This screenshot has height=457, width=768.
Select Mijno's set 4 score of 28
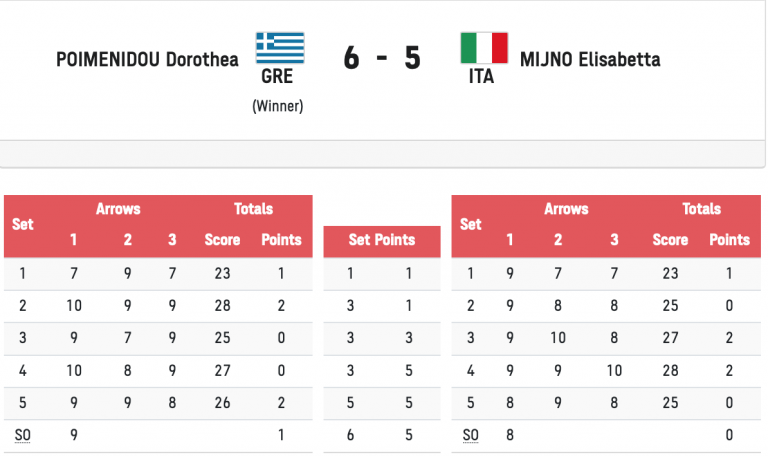[670, 373]
